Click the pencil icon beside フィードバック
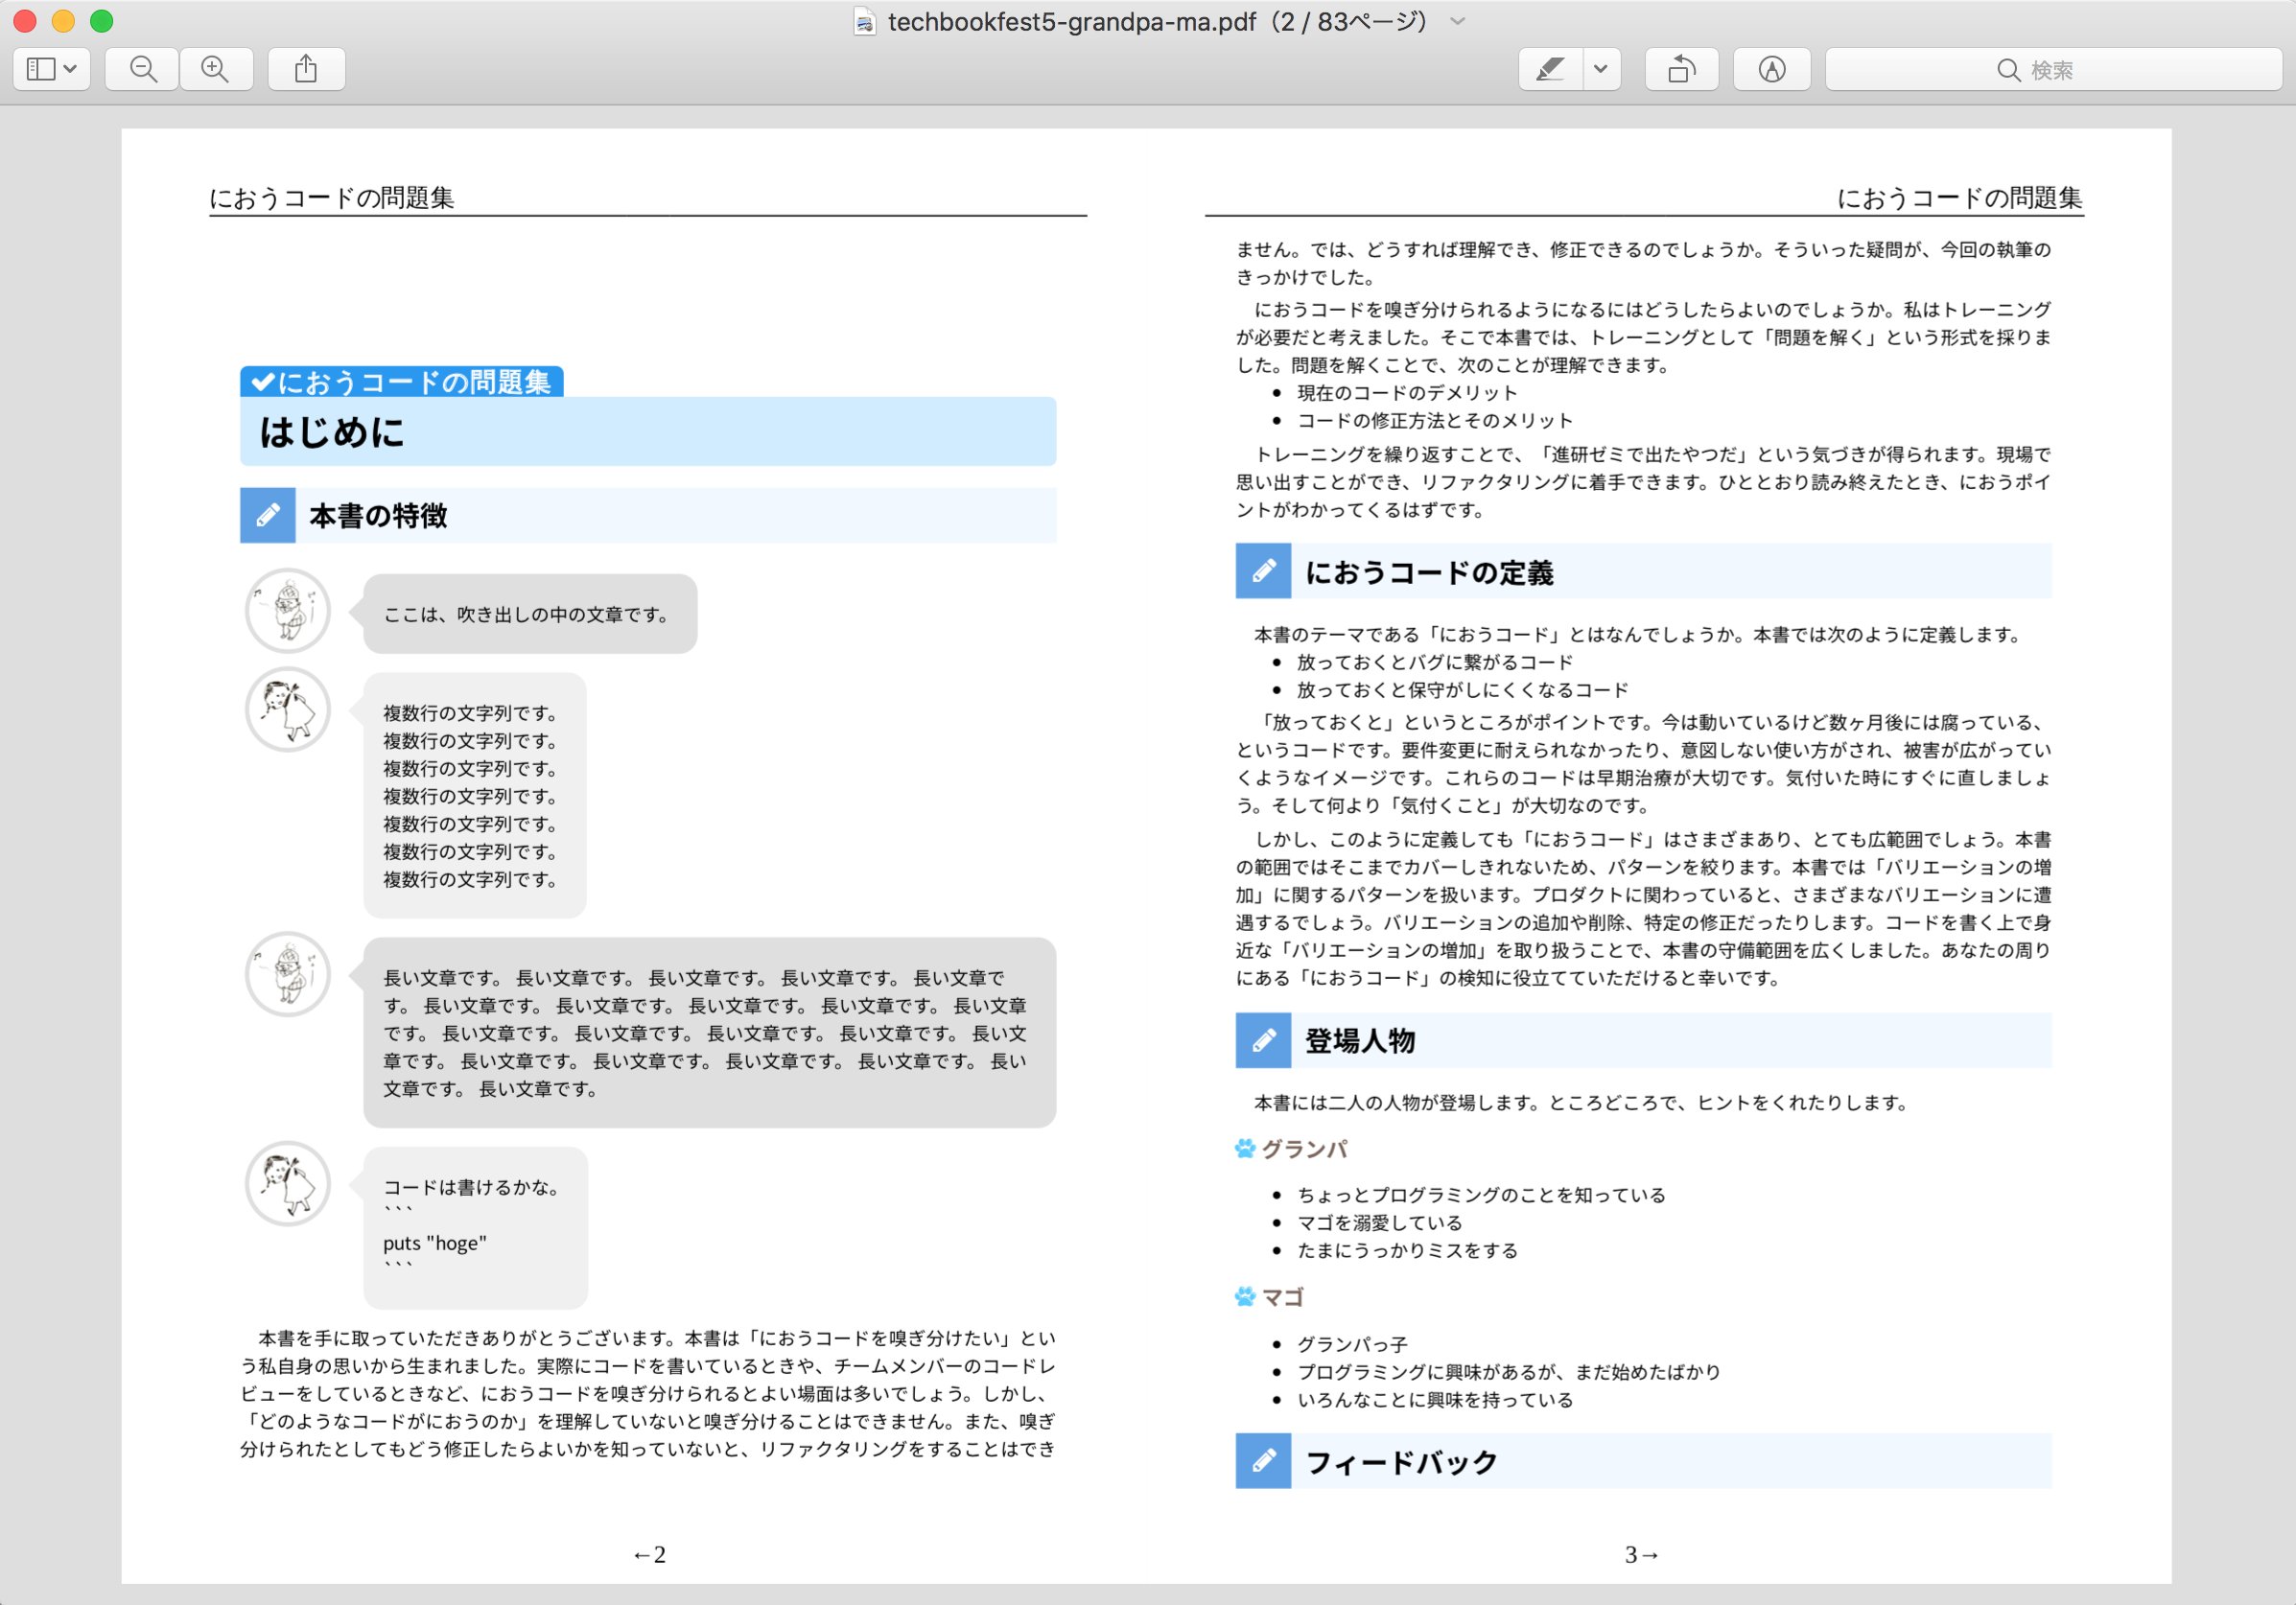This screenshot has width=2296, height=1605. 1263,1461
